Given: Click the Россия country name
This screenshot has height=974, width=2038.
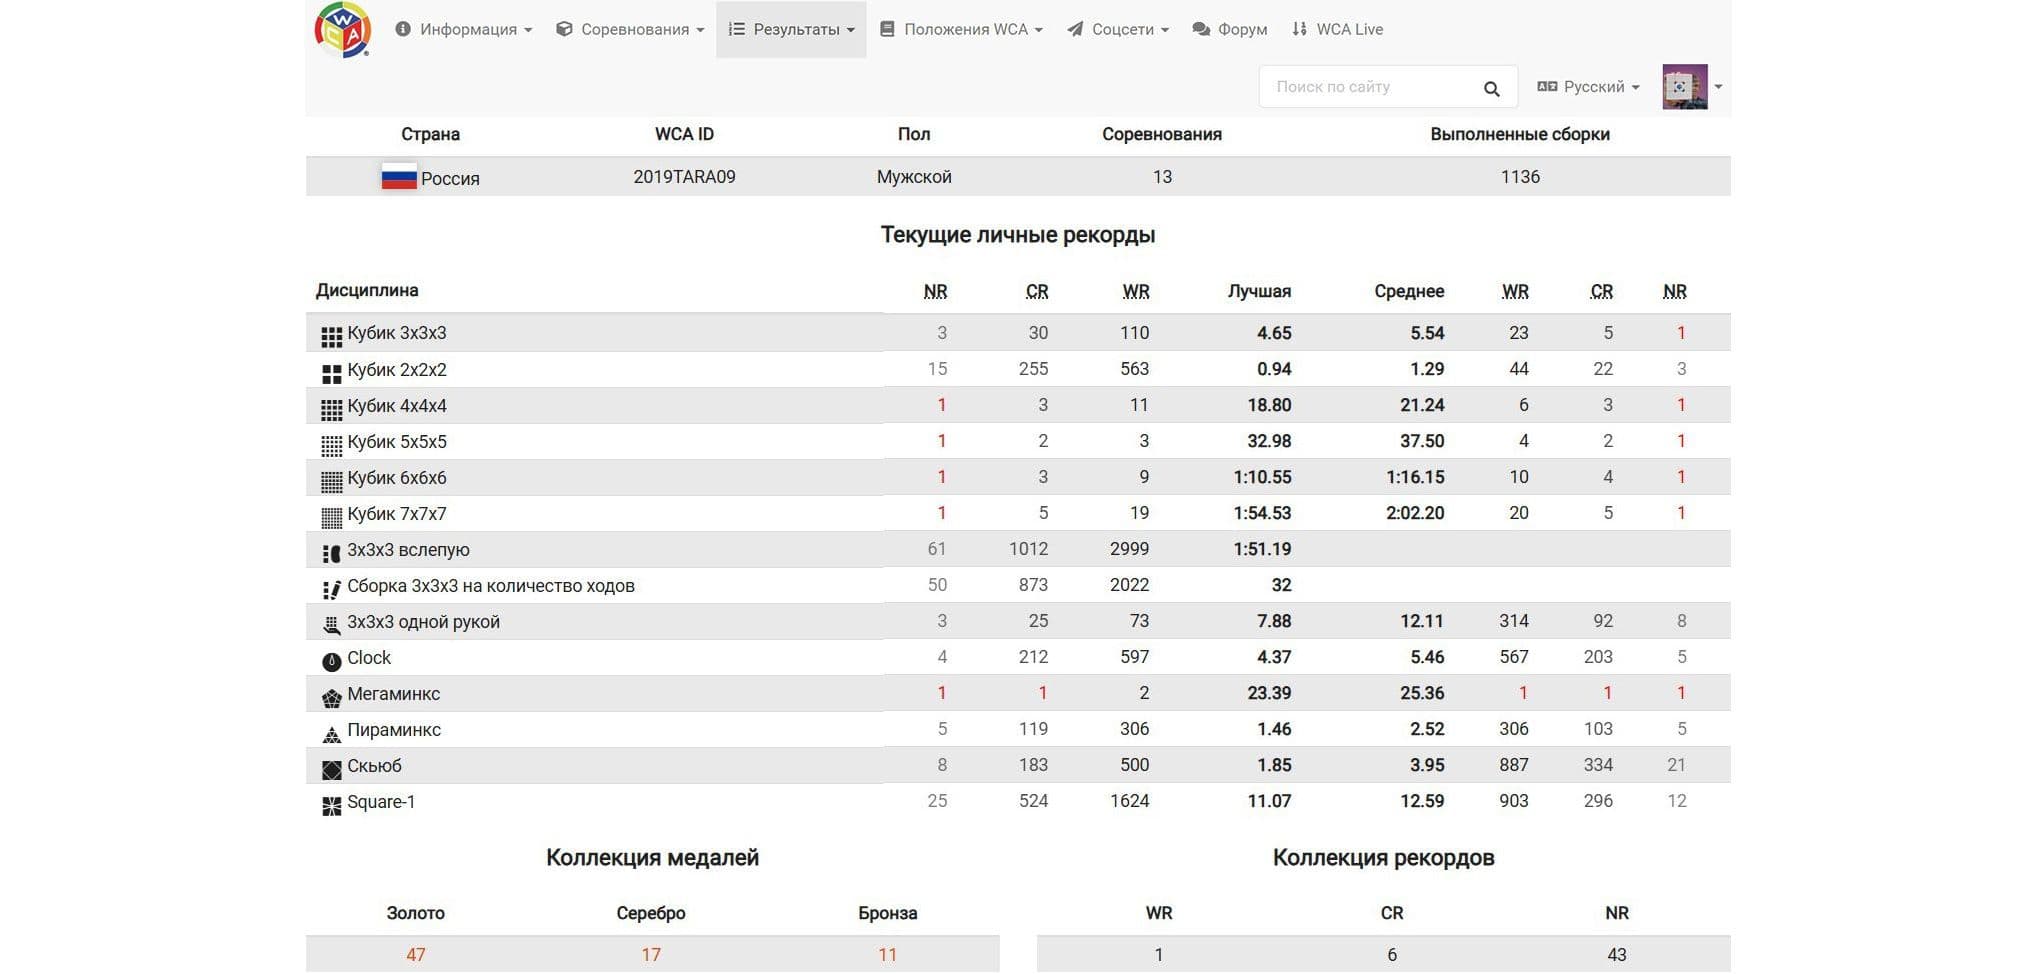Looking at the screenshot, I should coord(450,179).
